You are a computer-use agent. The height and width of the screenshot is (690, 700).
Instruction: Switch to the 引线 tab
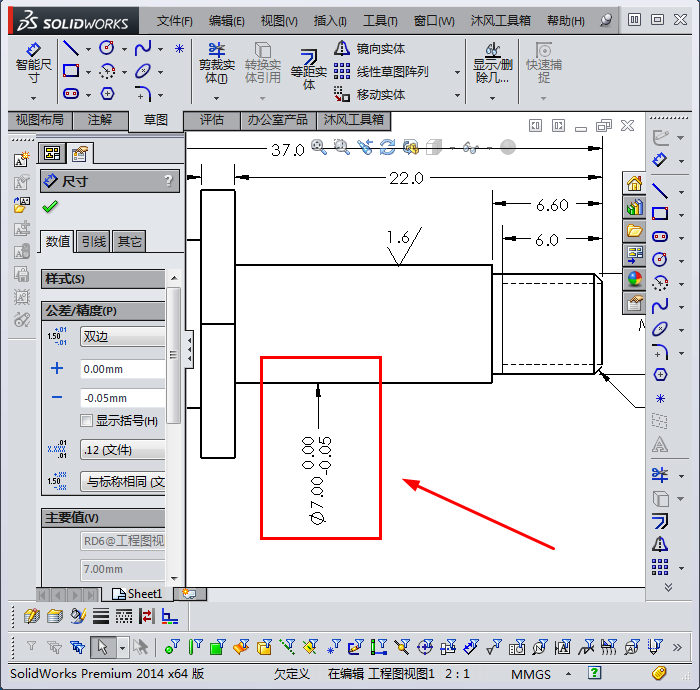click(x=94, y=241)
